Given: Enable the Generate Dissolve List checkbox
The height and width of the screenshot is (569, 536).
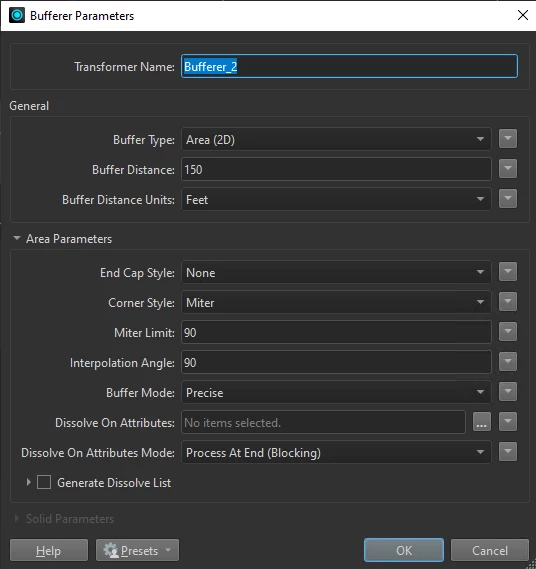Looking at the screenshot, I should [44, 482].
